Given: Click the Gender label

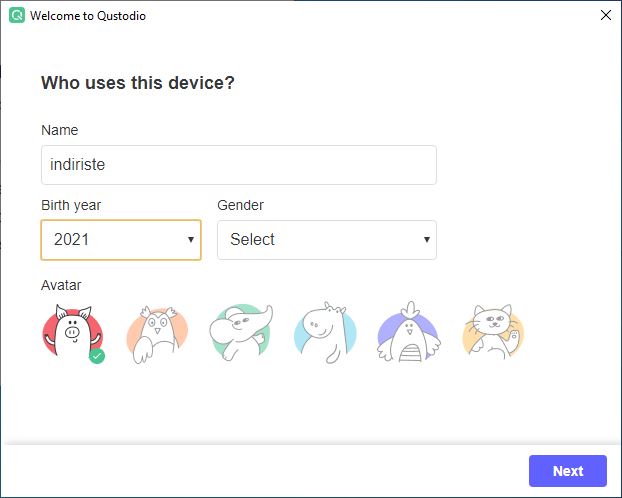Looking at the screenshot, I should [x=240, y=205].
